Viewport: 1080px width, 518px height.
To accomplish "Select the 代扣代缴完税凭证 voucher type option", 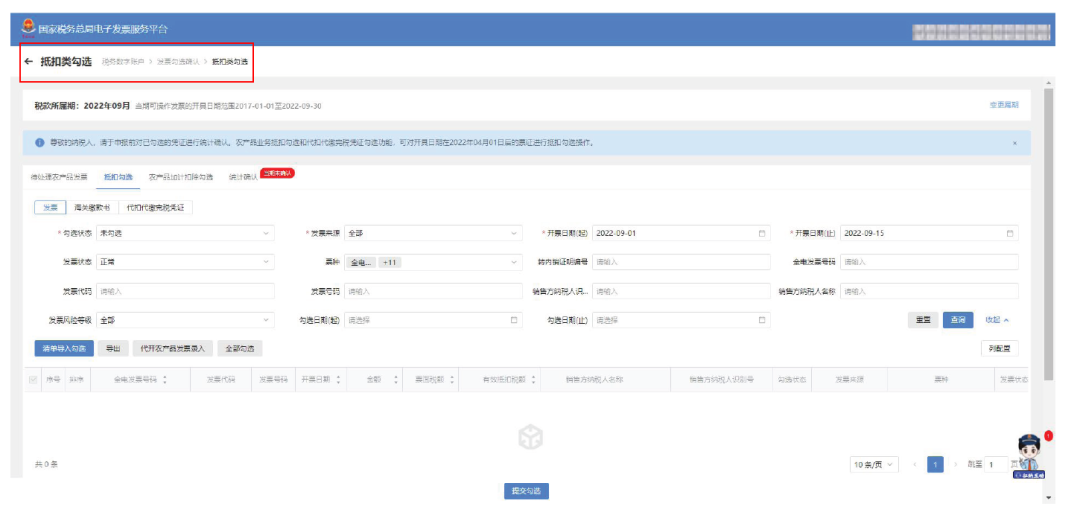I will click(154, 207).
